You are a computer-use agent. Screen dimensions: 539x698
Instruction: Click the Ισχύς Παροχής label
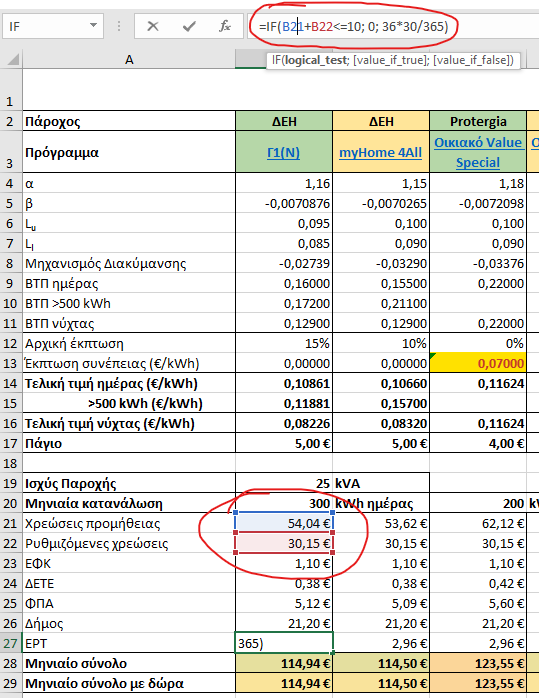(x=129, y=483)
